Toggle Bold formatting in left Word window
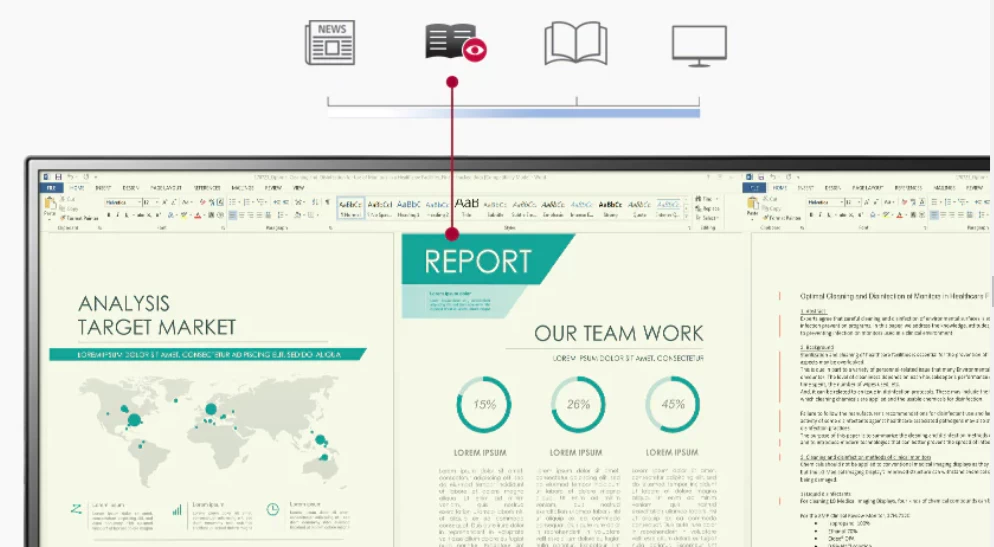This screenshot has width=994, height=547. 110,215
